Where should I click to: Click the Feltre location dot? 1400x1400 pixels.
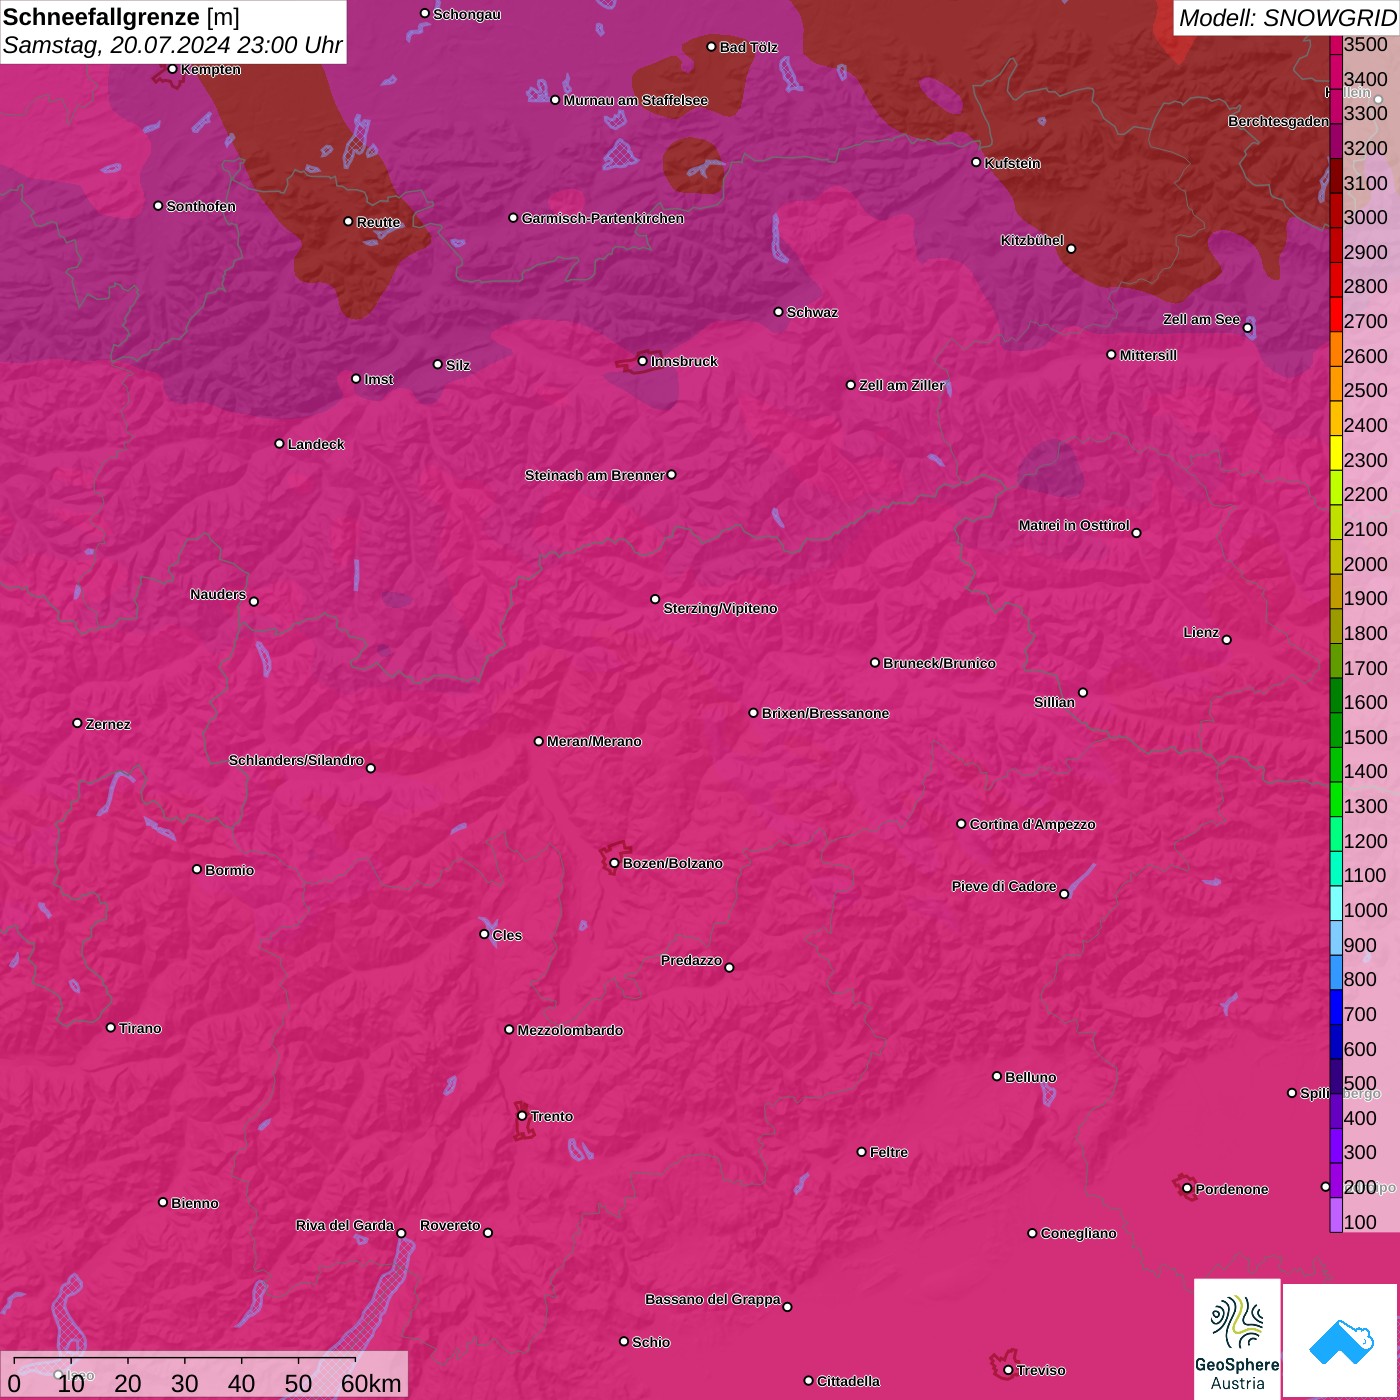point(862,1152)
